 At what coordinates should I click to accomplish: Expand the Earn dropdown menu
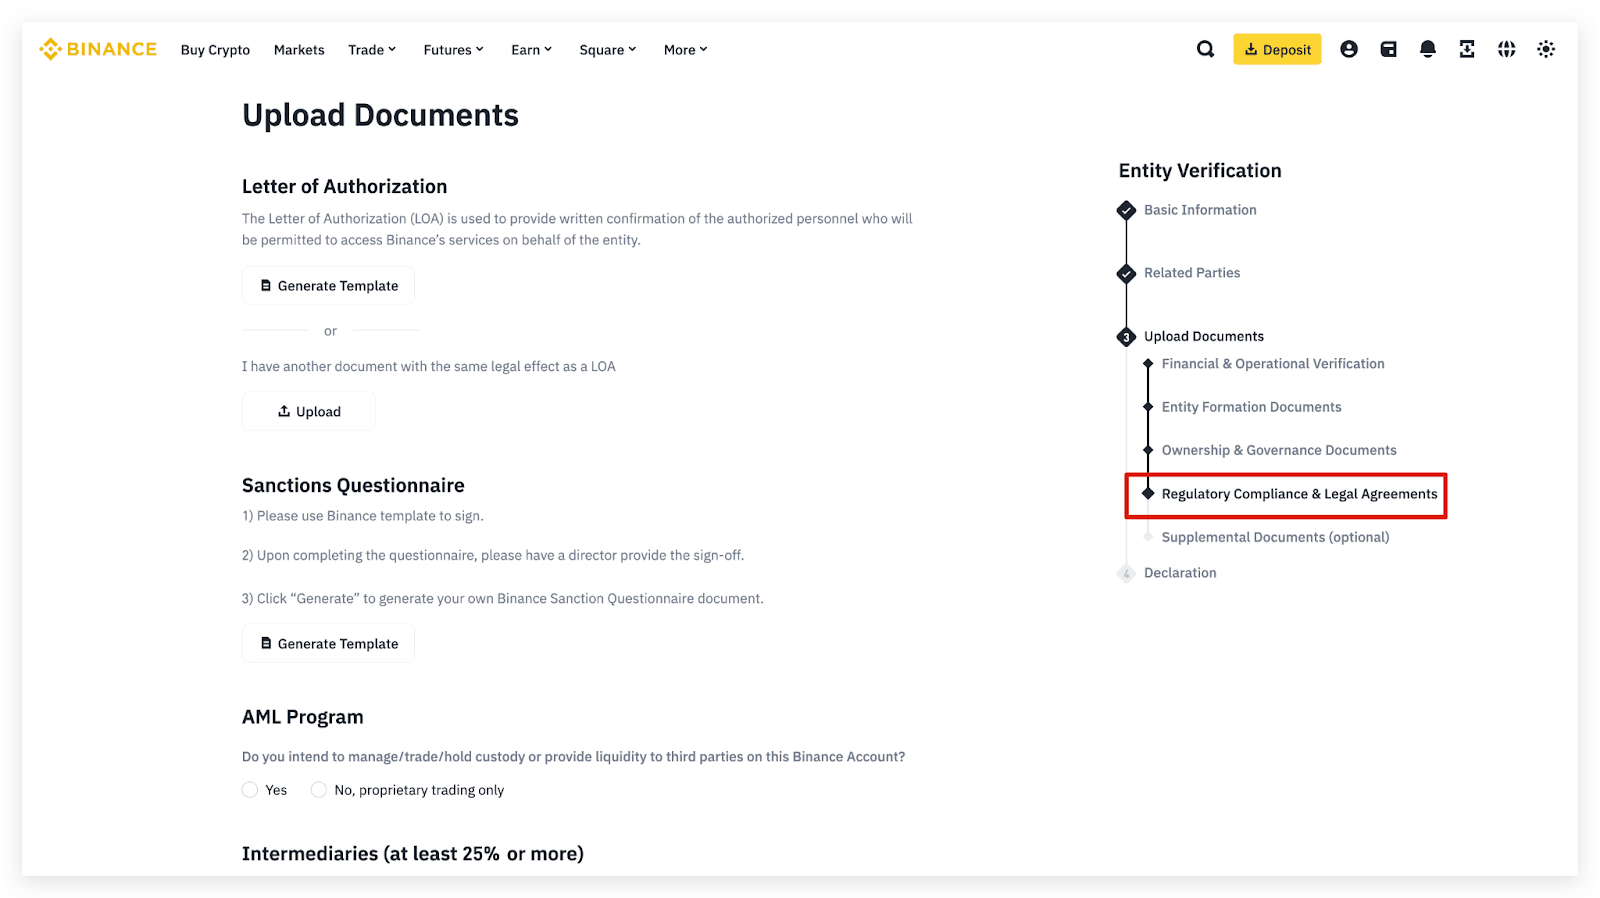pyautogui.click(x=531, y=50)
